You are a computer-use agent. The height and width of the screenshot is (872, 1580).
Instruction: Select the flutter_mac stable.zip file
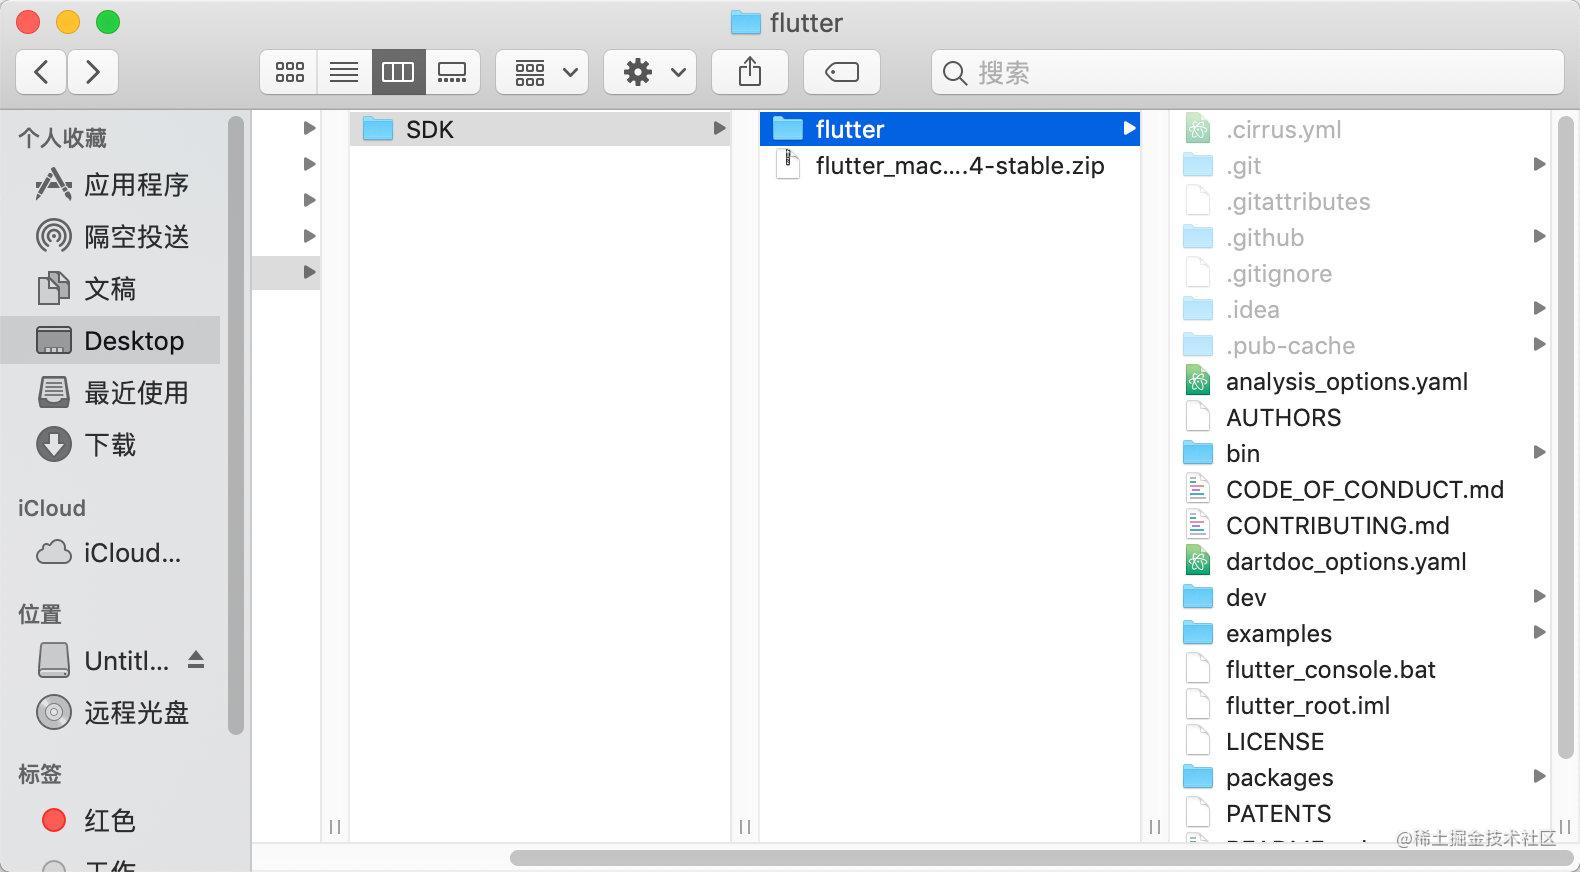pos(950,165)
